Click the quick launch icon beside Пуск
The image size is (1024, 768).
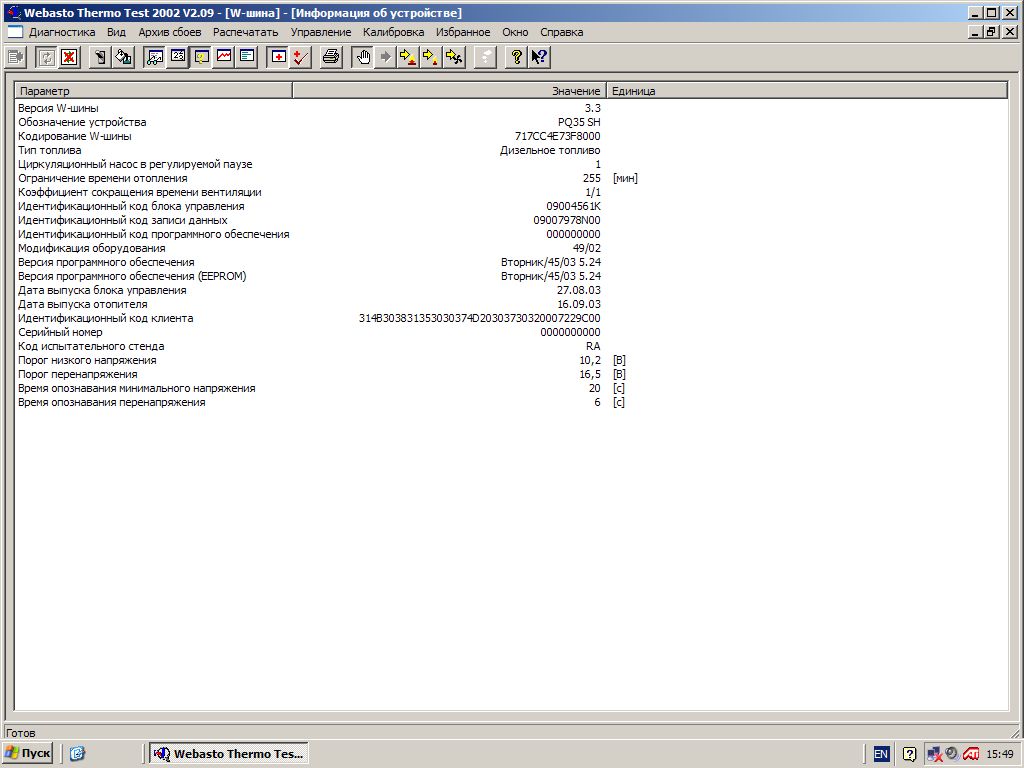click(77, 754)
